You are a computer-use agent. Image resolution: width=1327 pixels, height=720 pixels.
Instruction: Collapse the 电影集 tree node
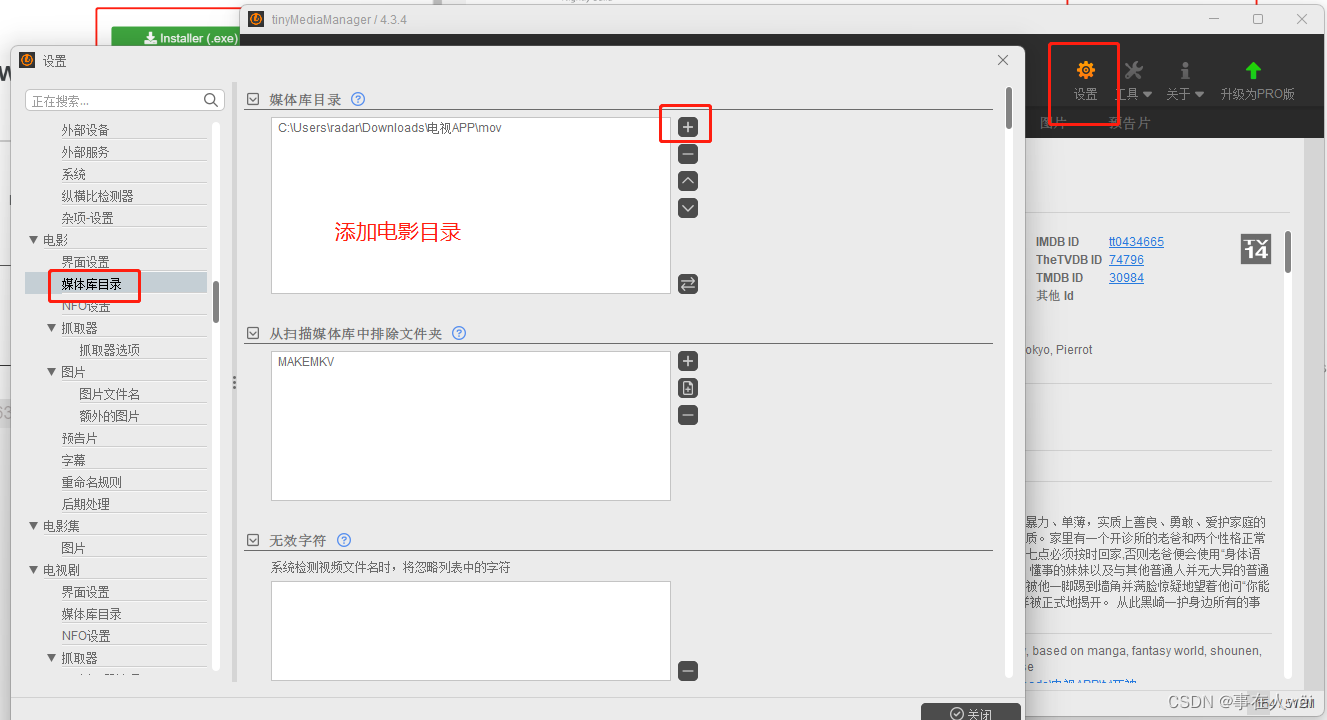point(34,526)
